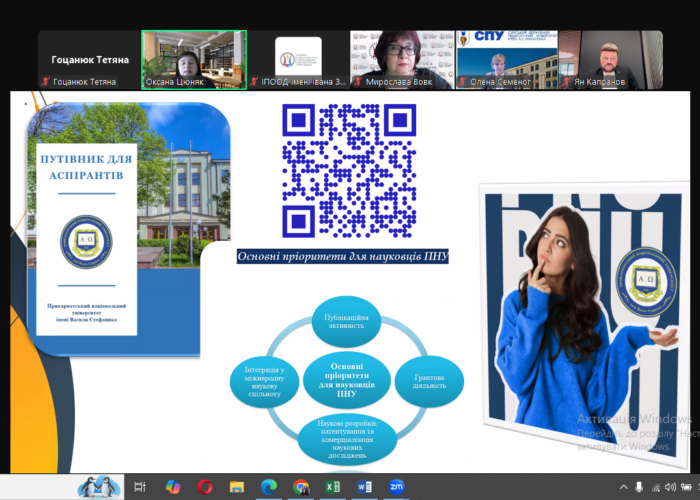Select Оксана Цюняк's video thumbnail

pos(194,59)
